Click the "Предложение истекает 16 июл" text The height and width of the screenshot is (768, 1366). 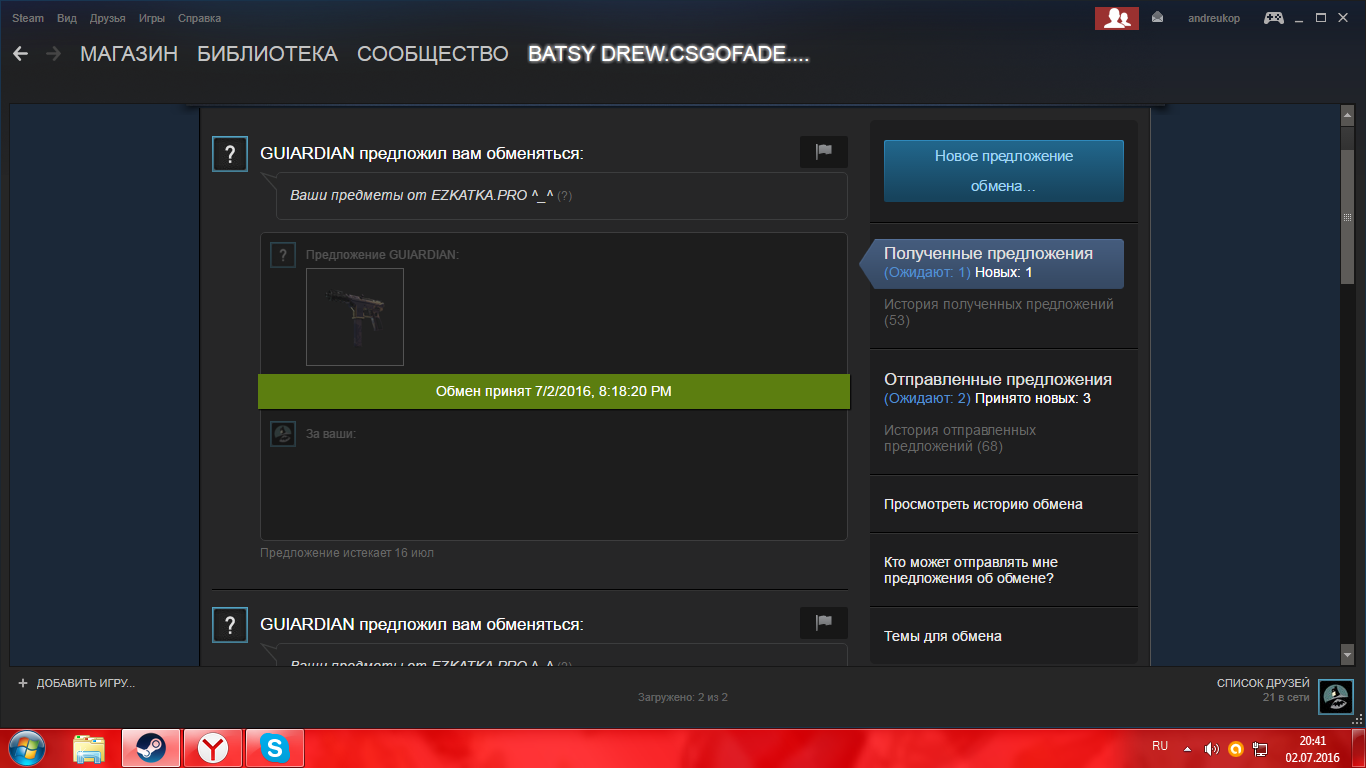coord(347,553)
